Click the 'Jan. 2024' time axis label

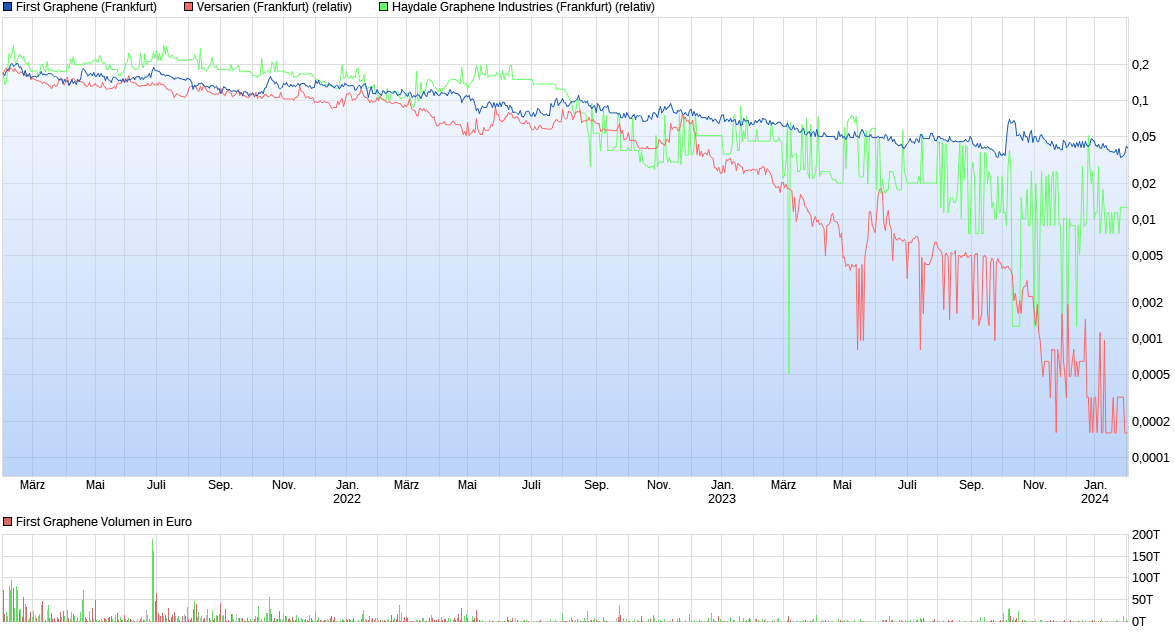tap(1095, 491)
